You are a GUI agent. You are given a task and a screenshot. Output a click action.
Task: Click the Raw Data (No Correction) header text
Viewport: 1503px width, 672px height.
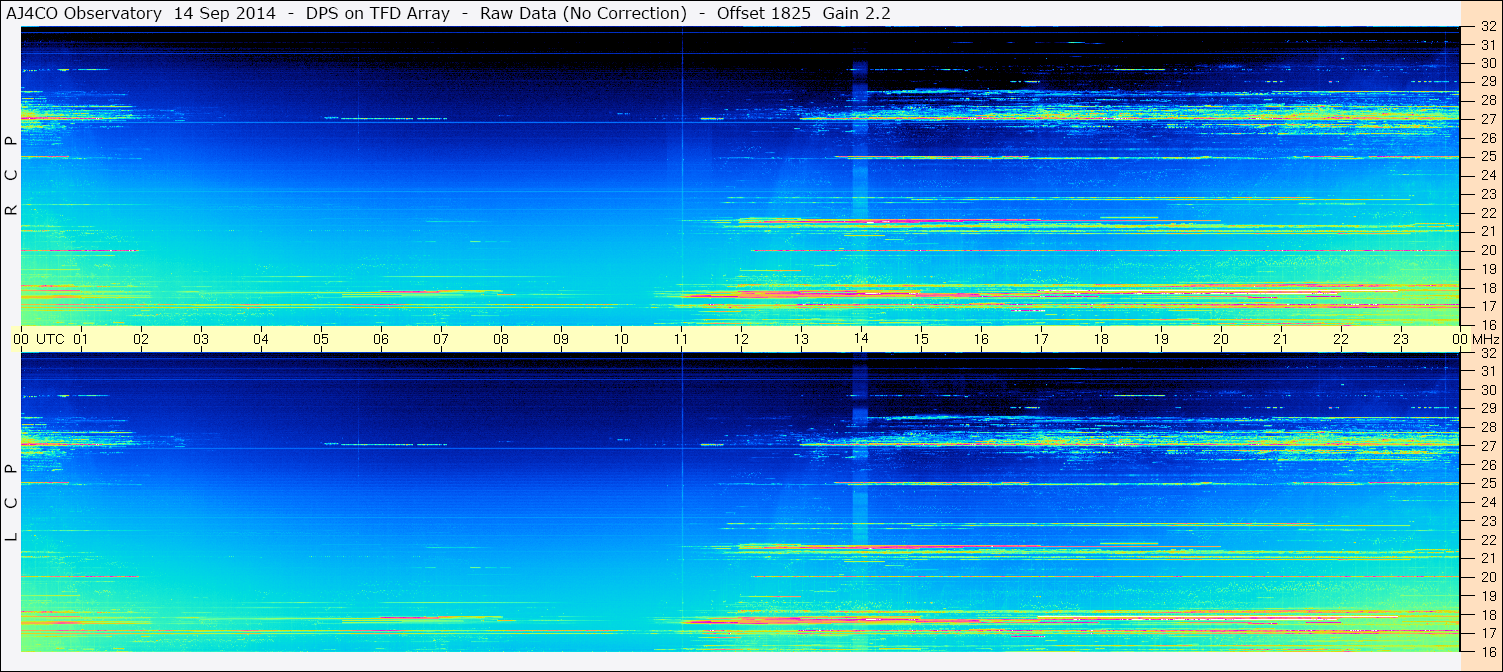coord(583,13)
